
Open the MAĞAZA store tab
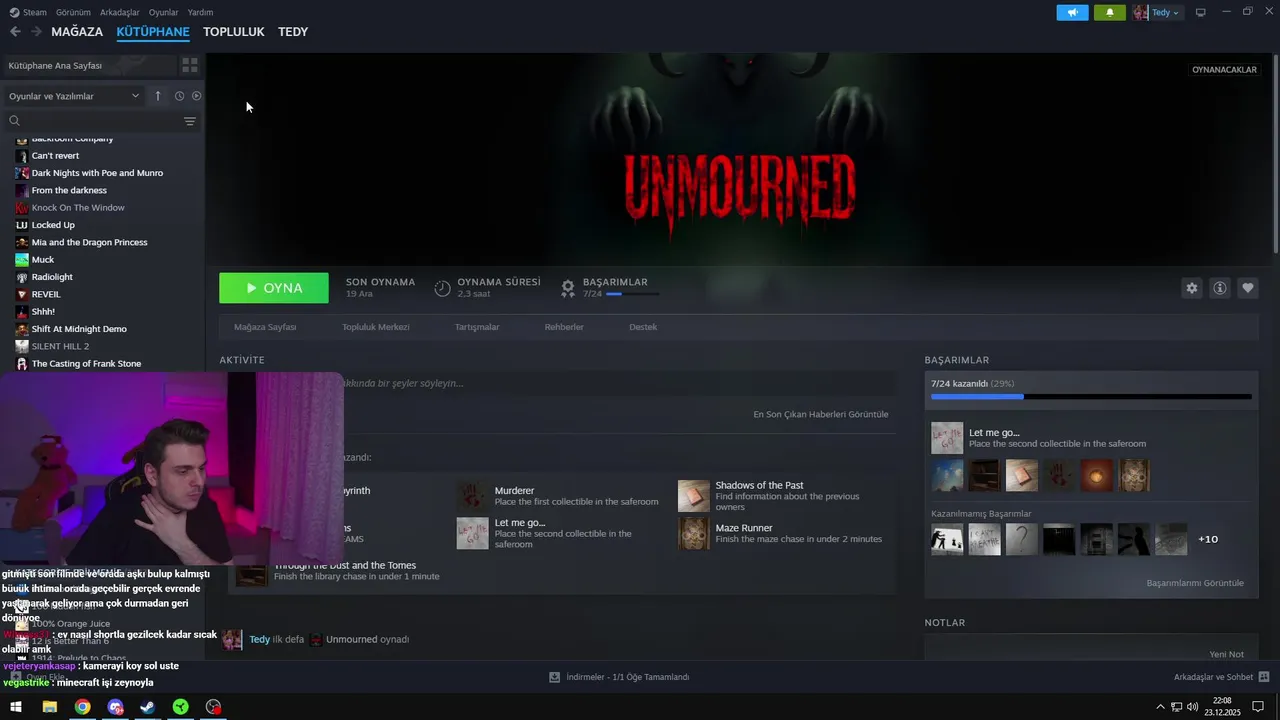click(x=77, y=32)
